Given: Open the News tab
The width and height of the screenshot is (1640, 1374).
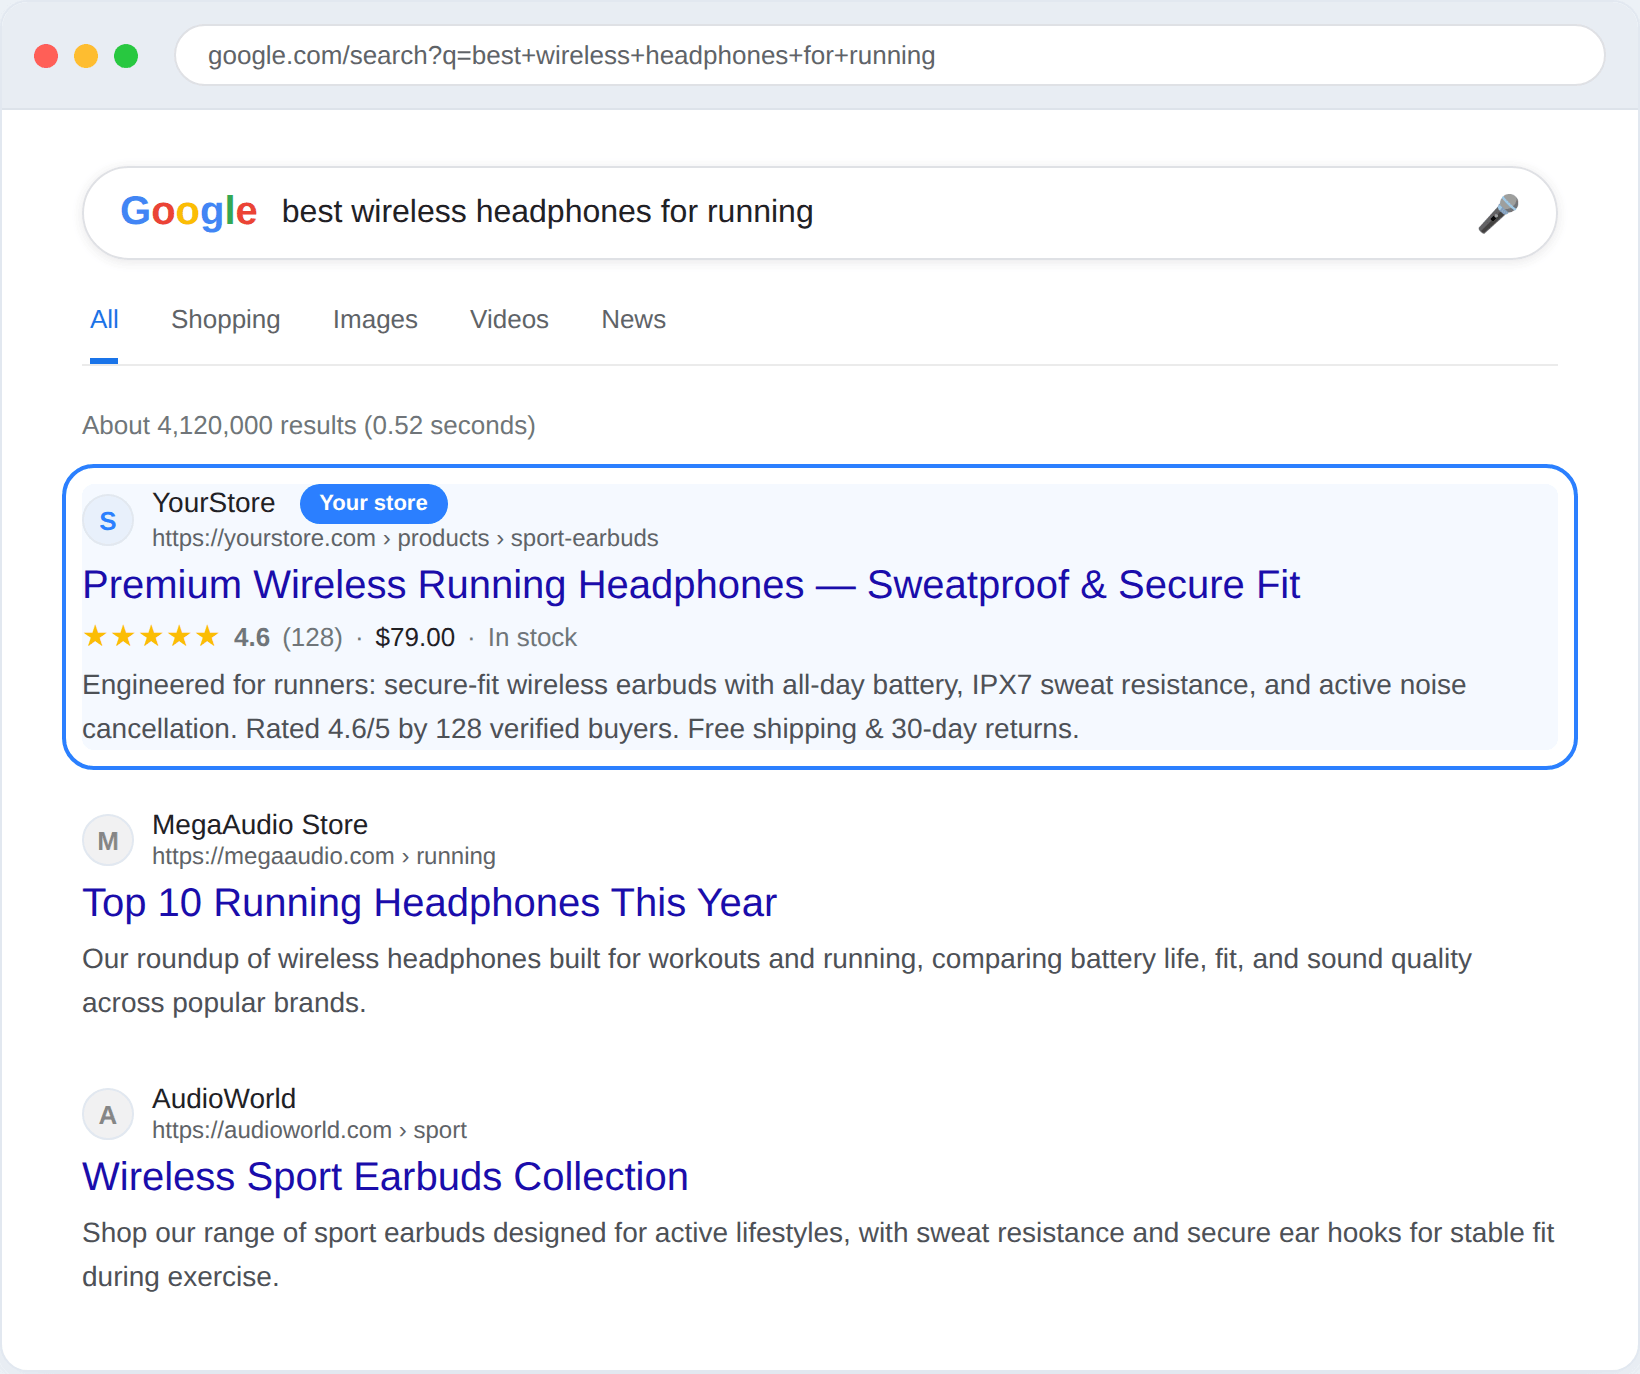Looking at the screenshot, I should [x=633, y=319].
